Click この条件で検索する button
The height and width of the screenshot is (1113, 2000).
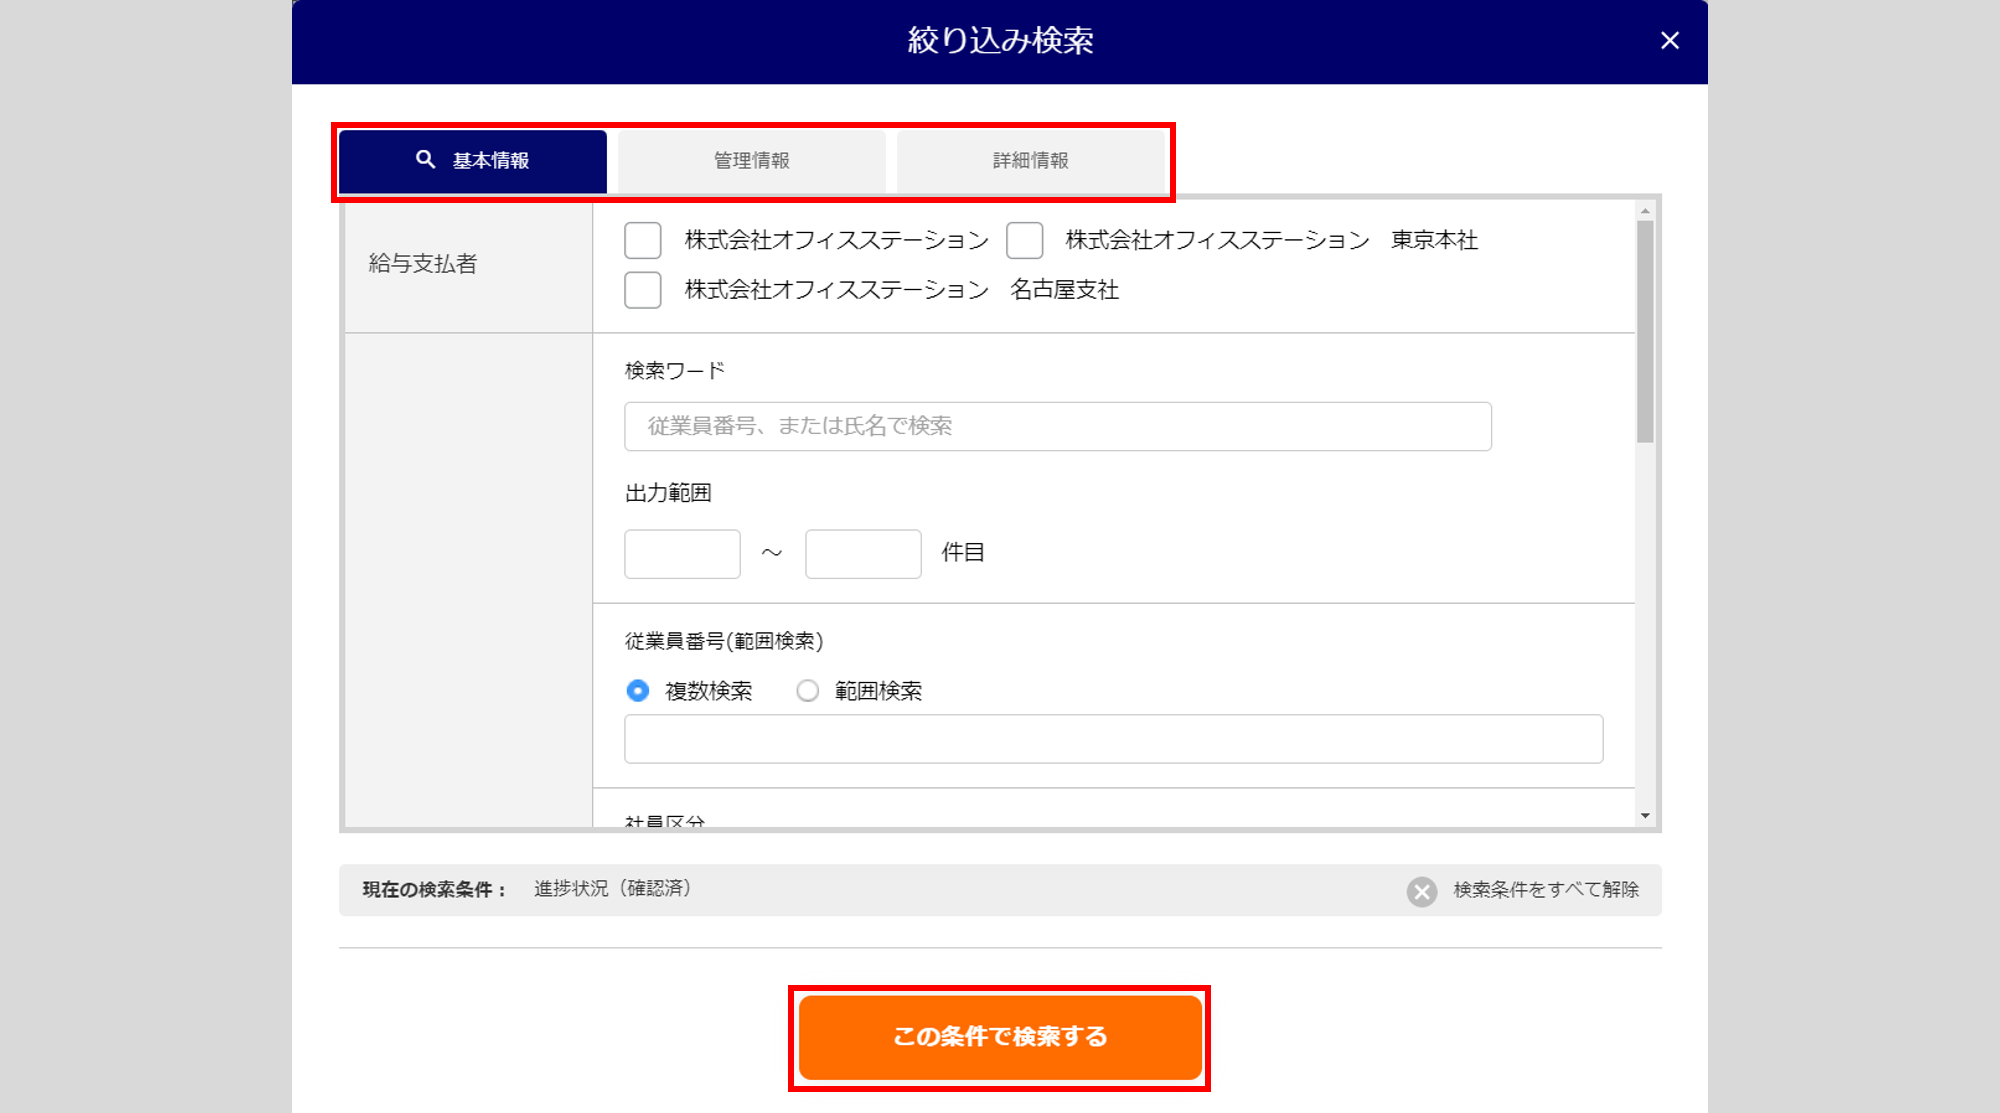tap(999, 1037)
